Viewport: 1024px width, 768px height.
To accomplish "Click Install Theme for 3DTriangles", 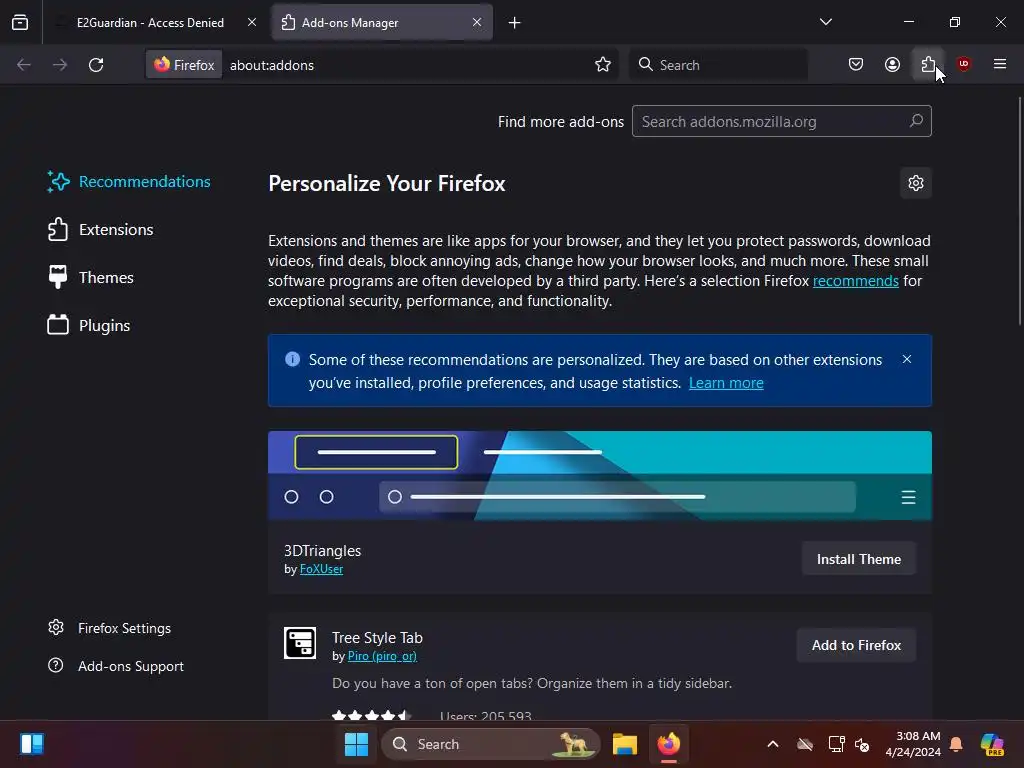I will 859,559.
